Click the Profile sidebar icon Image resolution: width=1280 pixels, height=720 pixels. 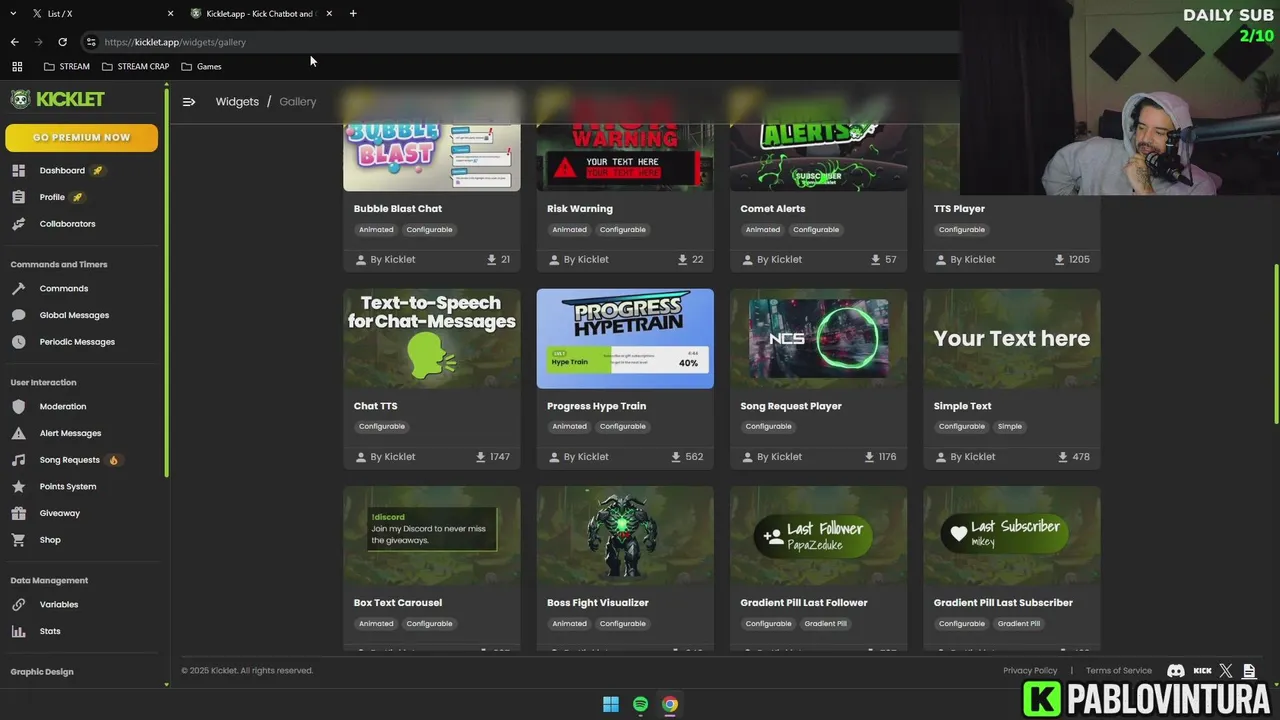coord(18,197)
